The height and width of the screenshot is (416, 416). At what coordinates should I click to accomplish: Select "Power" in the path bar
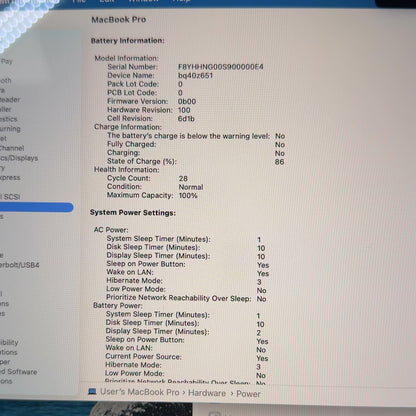point(248,394)
